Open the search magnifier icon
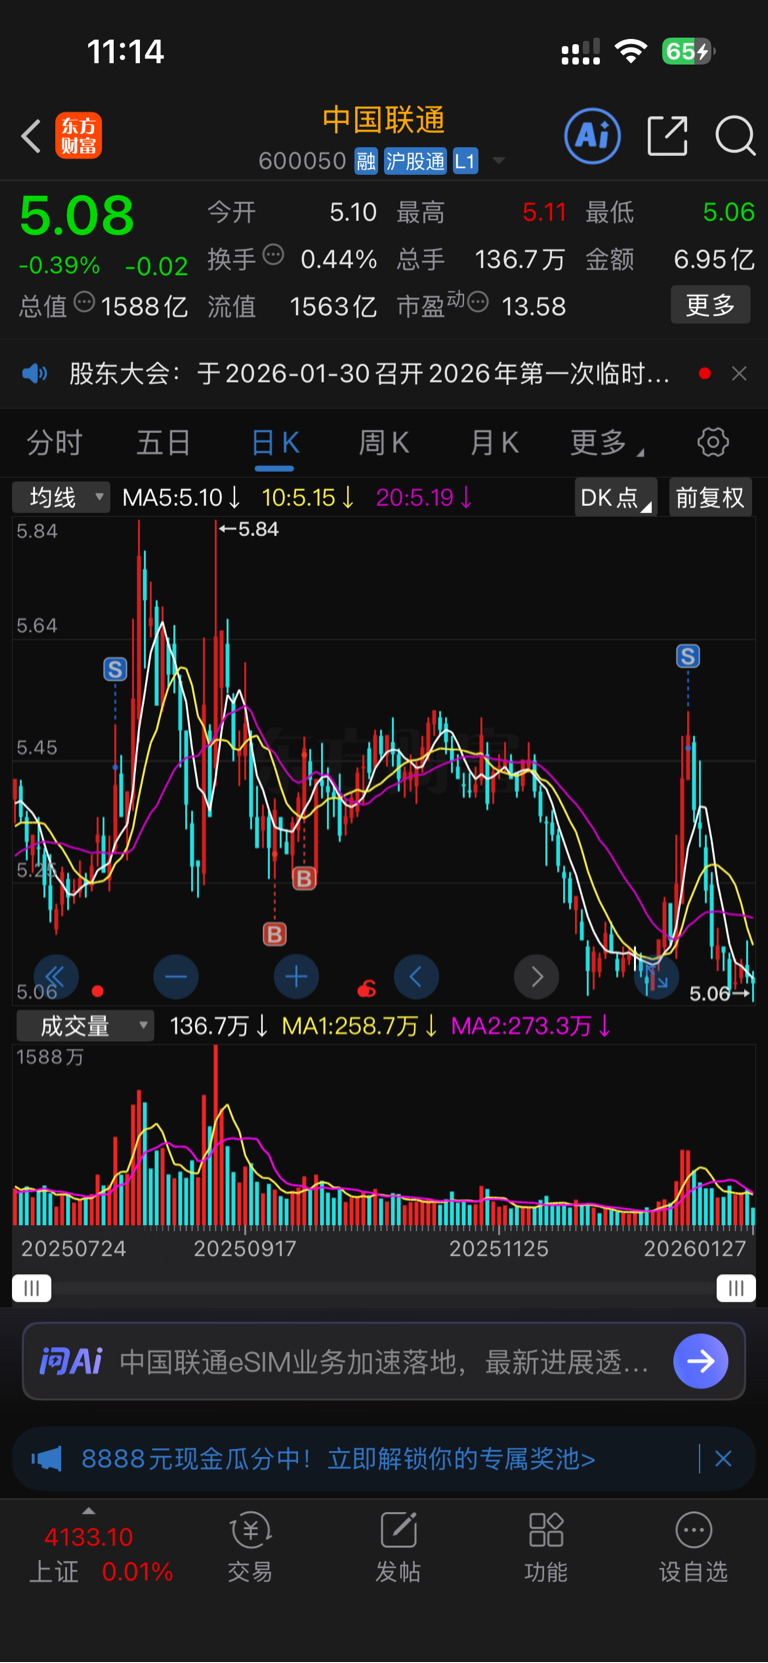Image resolution: width=768 pixels, height=1663 pixels. (735, 136)
